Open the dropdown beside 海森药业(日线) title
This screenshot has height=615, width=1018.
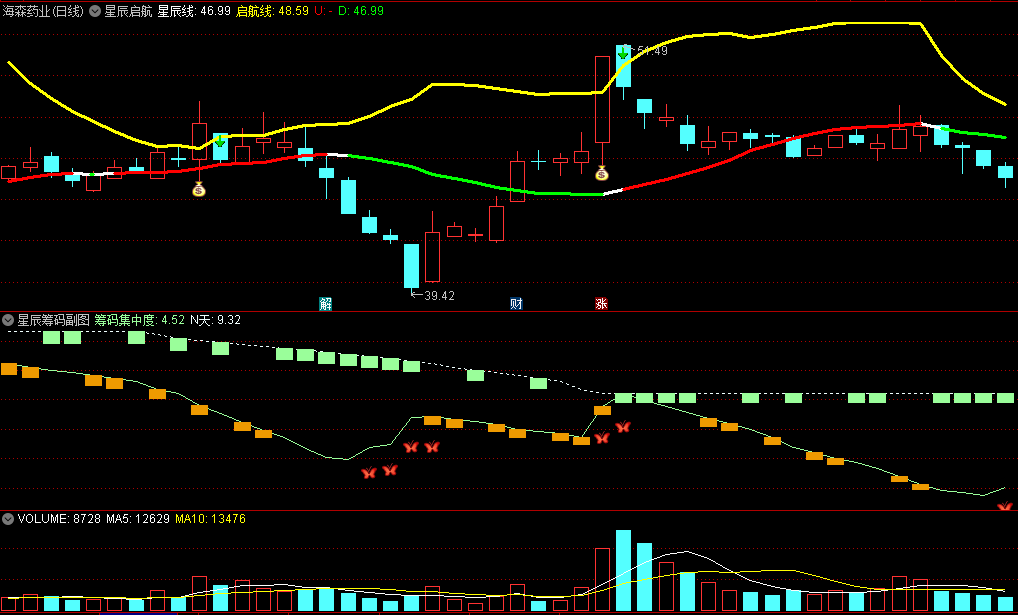(95, 11)
